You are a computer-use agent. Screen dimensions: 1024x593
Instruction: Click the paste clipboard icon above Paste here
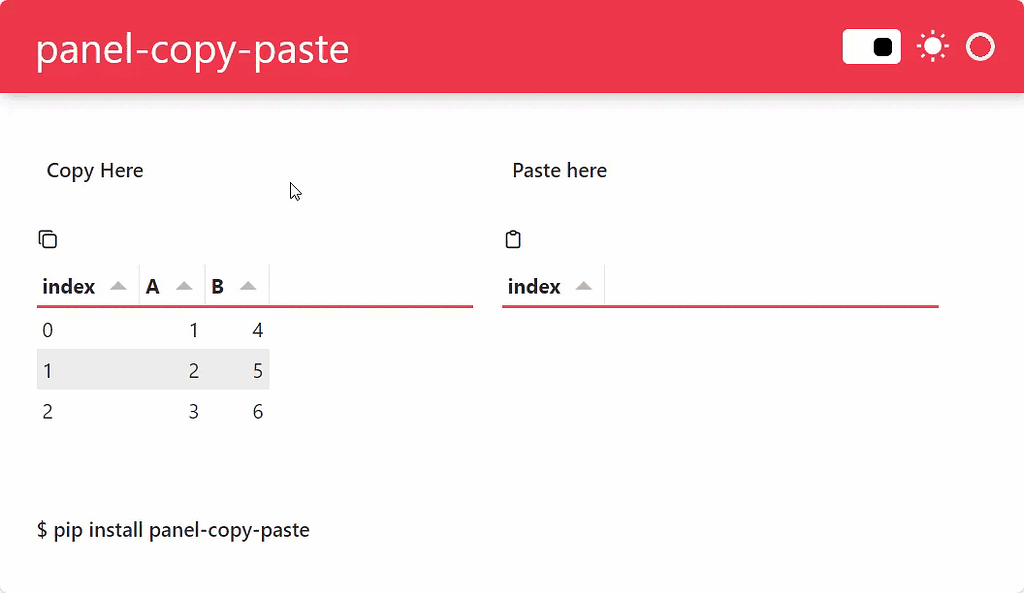tap(513, 239)
